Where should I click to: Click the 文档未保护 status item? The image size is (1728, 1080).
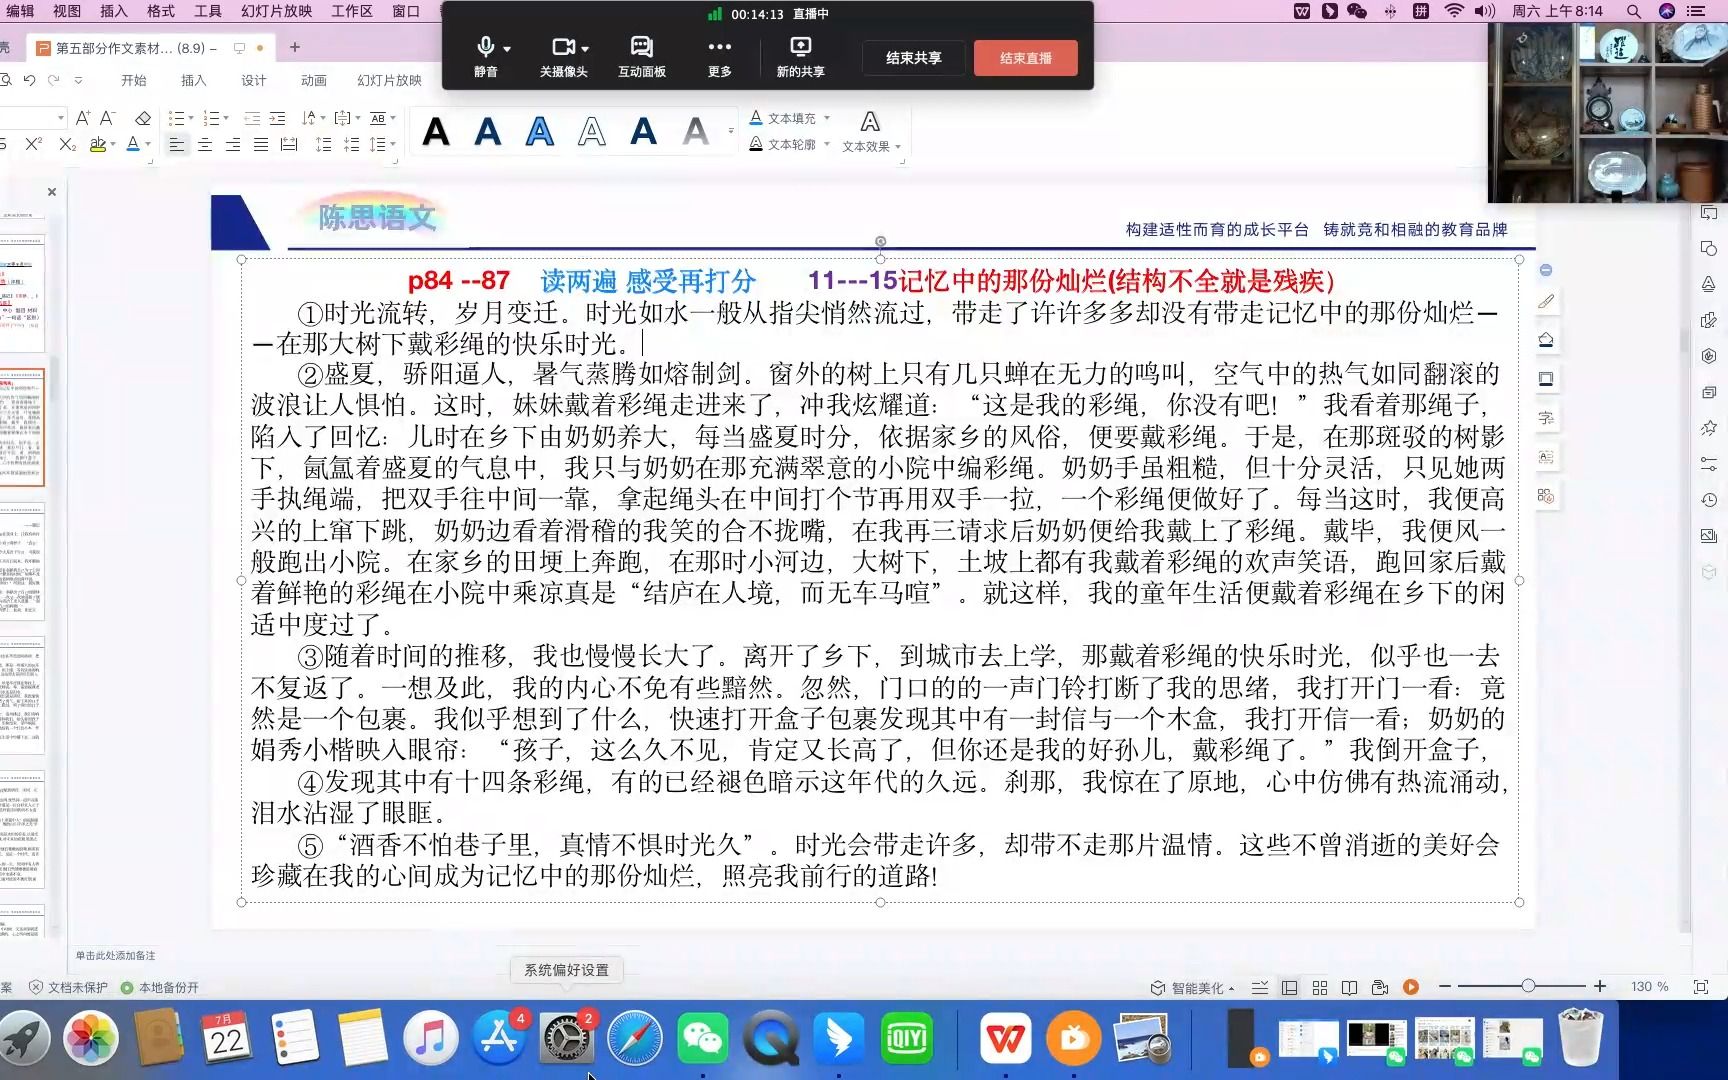pyautogui.click(x=68, y=987)
